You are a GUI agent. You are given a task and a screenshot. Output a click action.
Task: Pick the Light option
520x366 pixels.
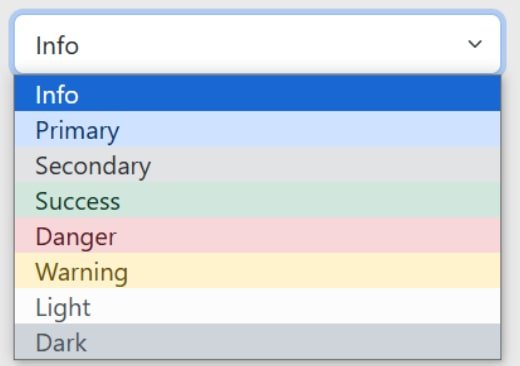pos(257,306)
